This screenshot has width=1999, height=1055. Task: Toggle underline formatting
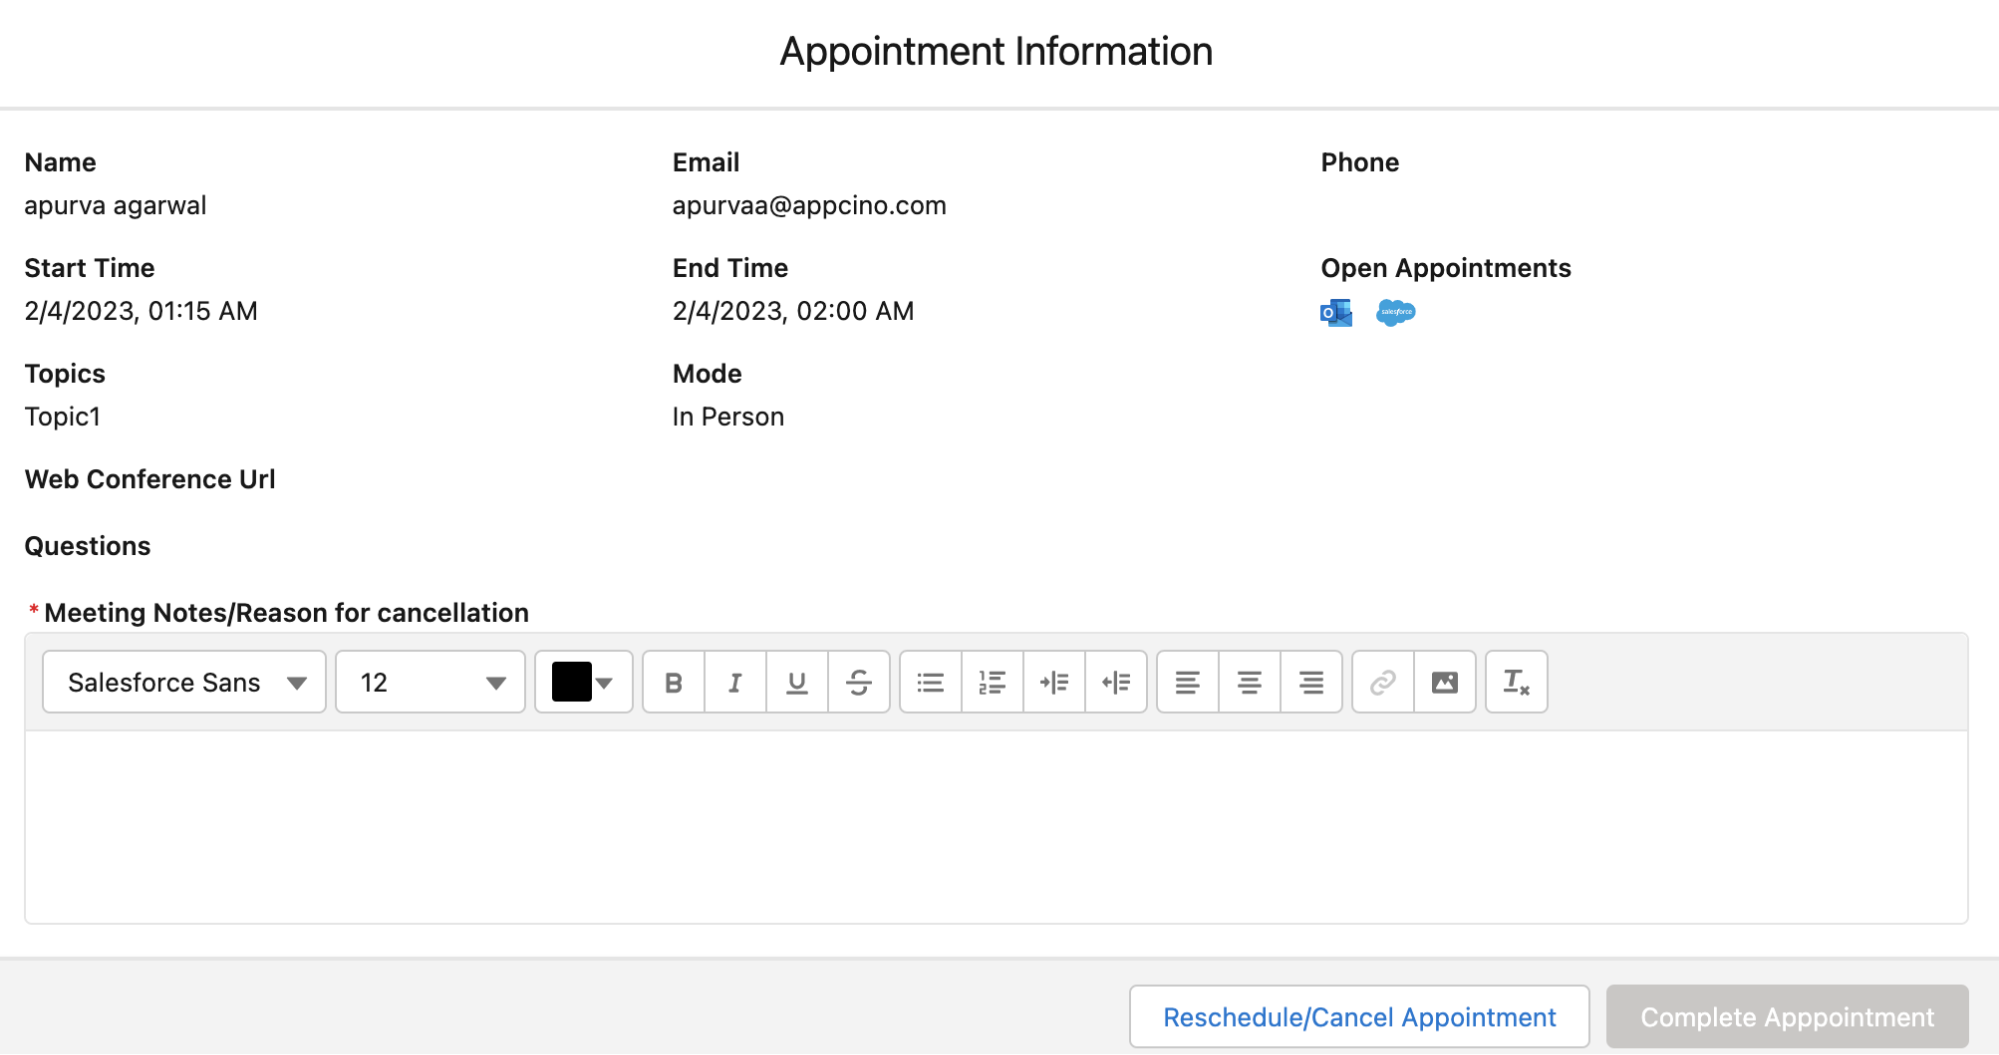point(797,682)
